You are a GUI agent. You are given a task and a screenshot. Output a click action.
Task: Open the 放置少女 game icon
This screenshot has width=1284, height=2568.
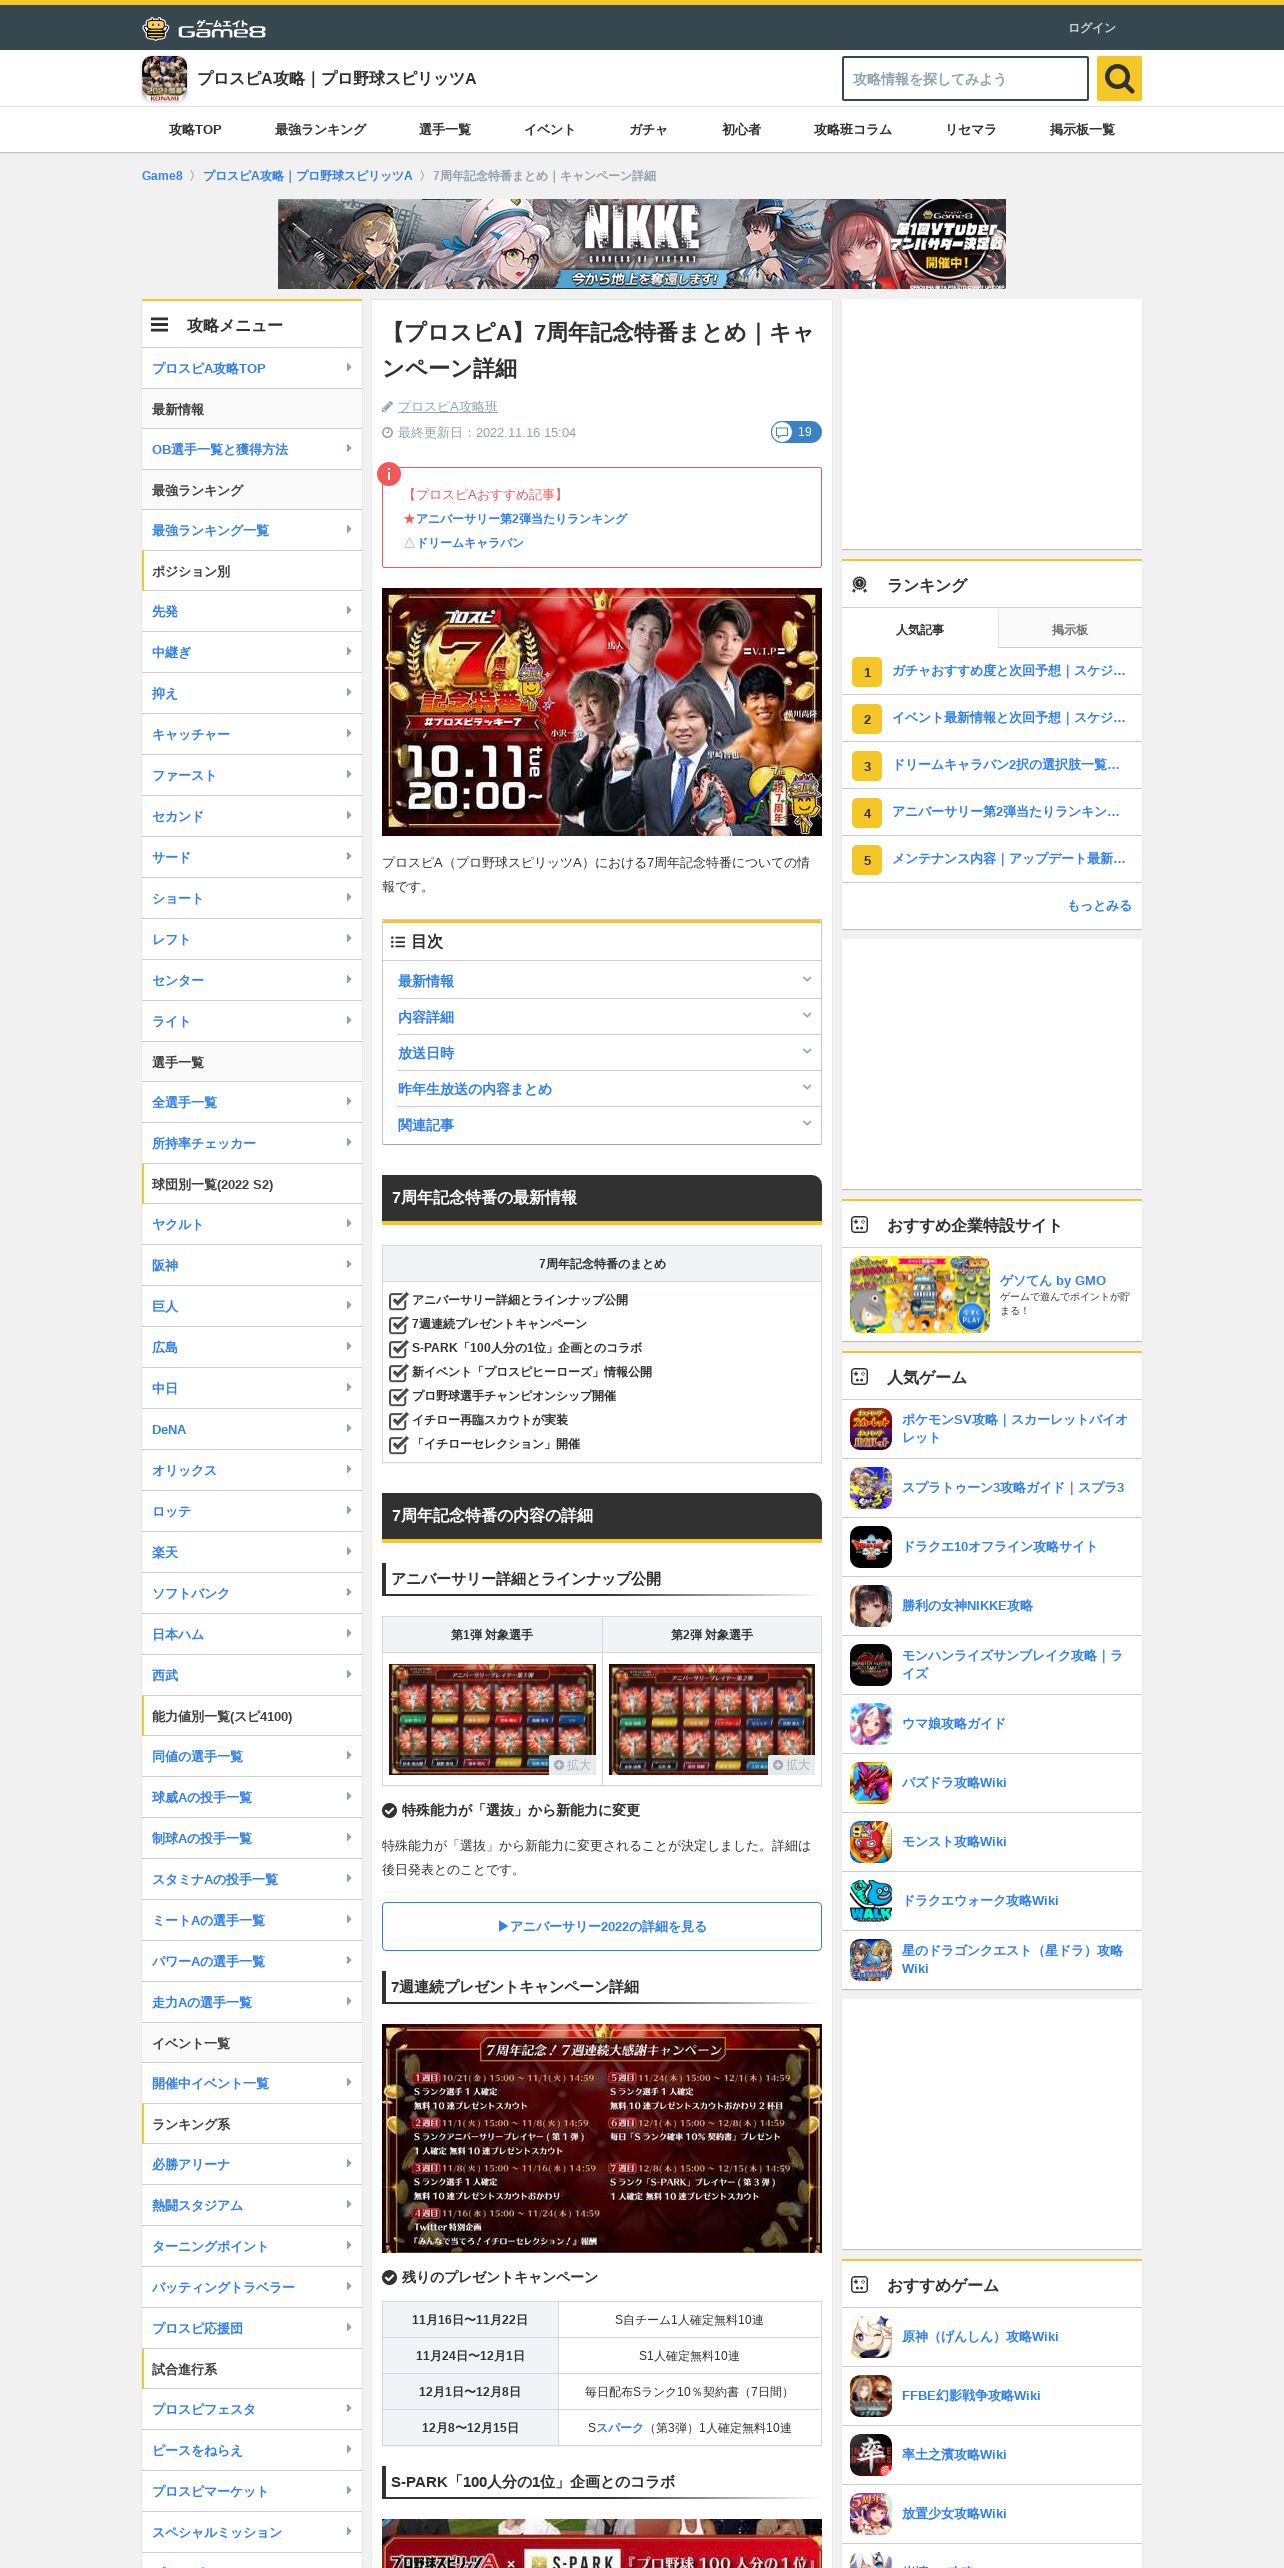[x=870, y=2513]
